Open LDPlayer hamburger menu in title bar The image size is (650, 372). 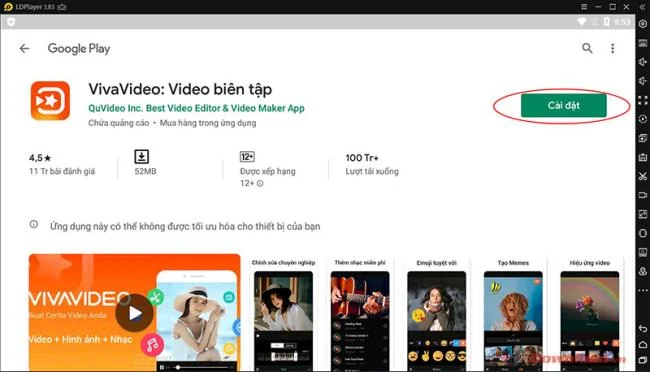coord(584,7)
